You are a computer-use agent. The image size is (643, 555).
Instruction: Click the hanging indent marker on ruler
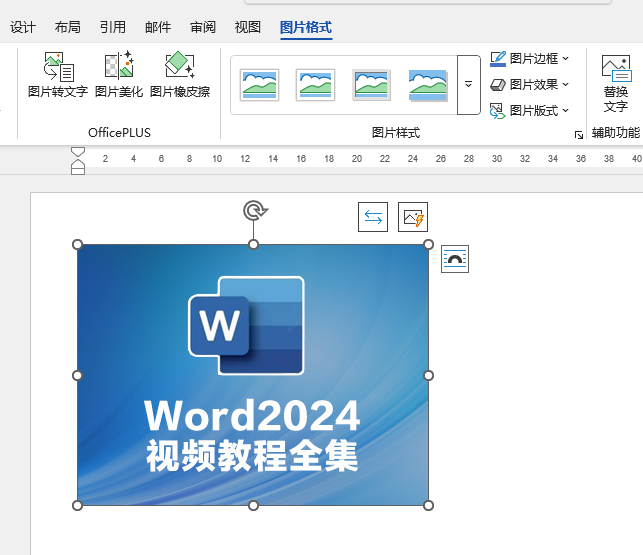click(x=78, y=164)
